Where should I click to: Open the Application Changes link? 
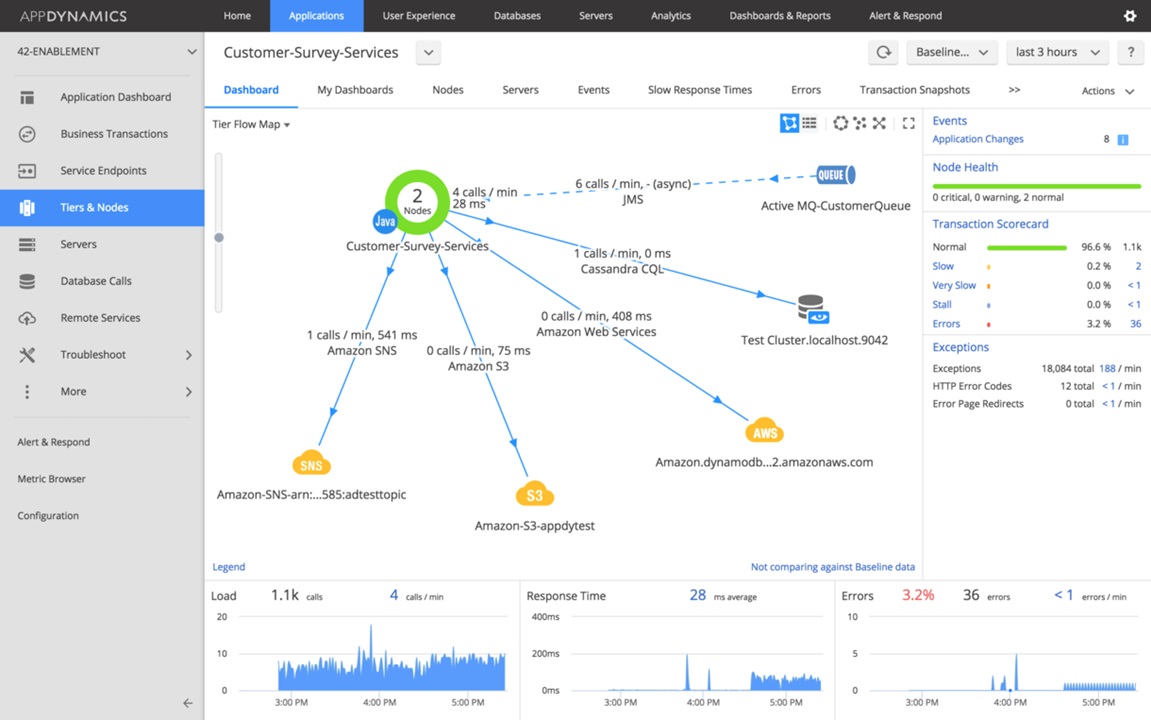(x=978, y=139)
